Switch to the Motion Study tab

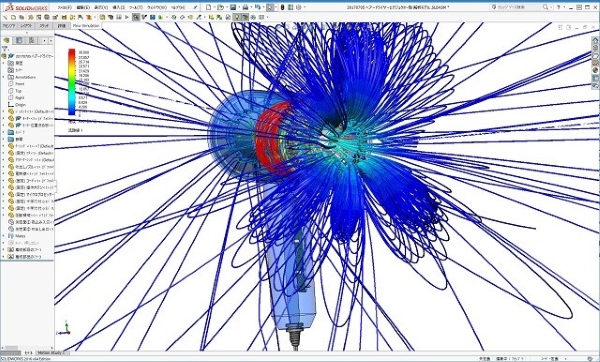[50, 352]
